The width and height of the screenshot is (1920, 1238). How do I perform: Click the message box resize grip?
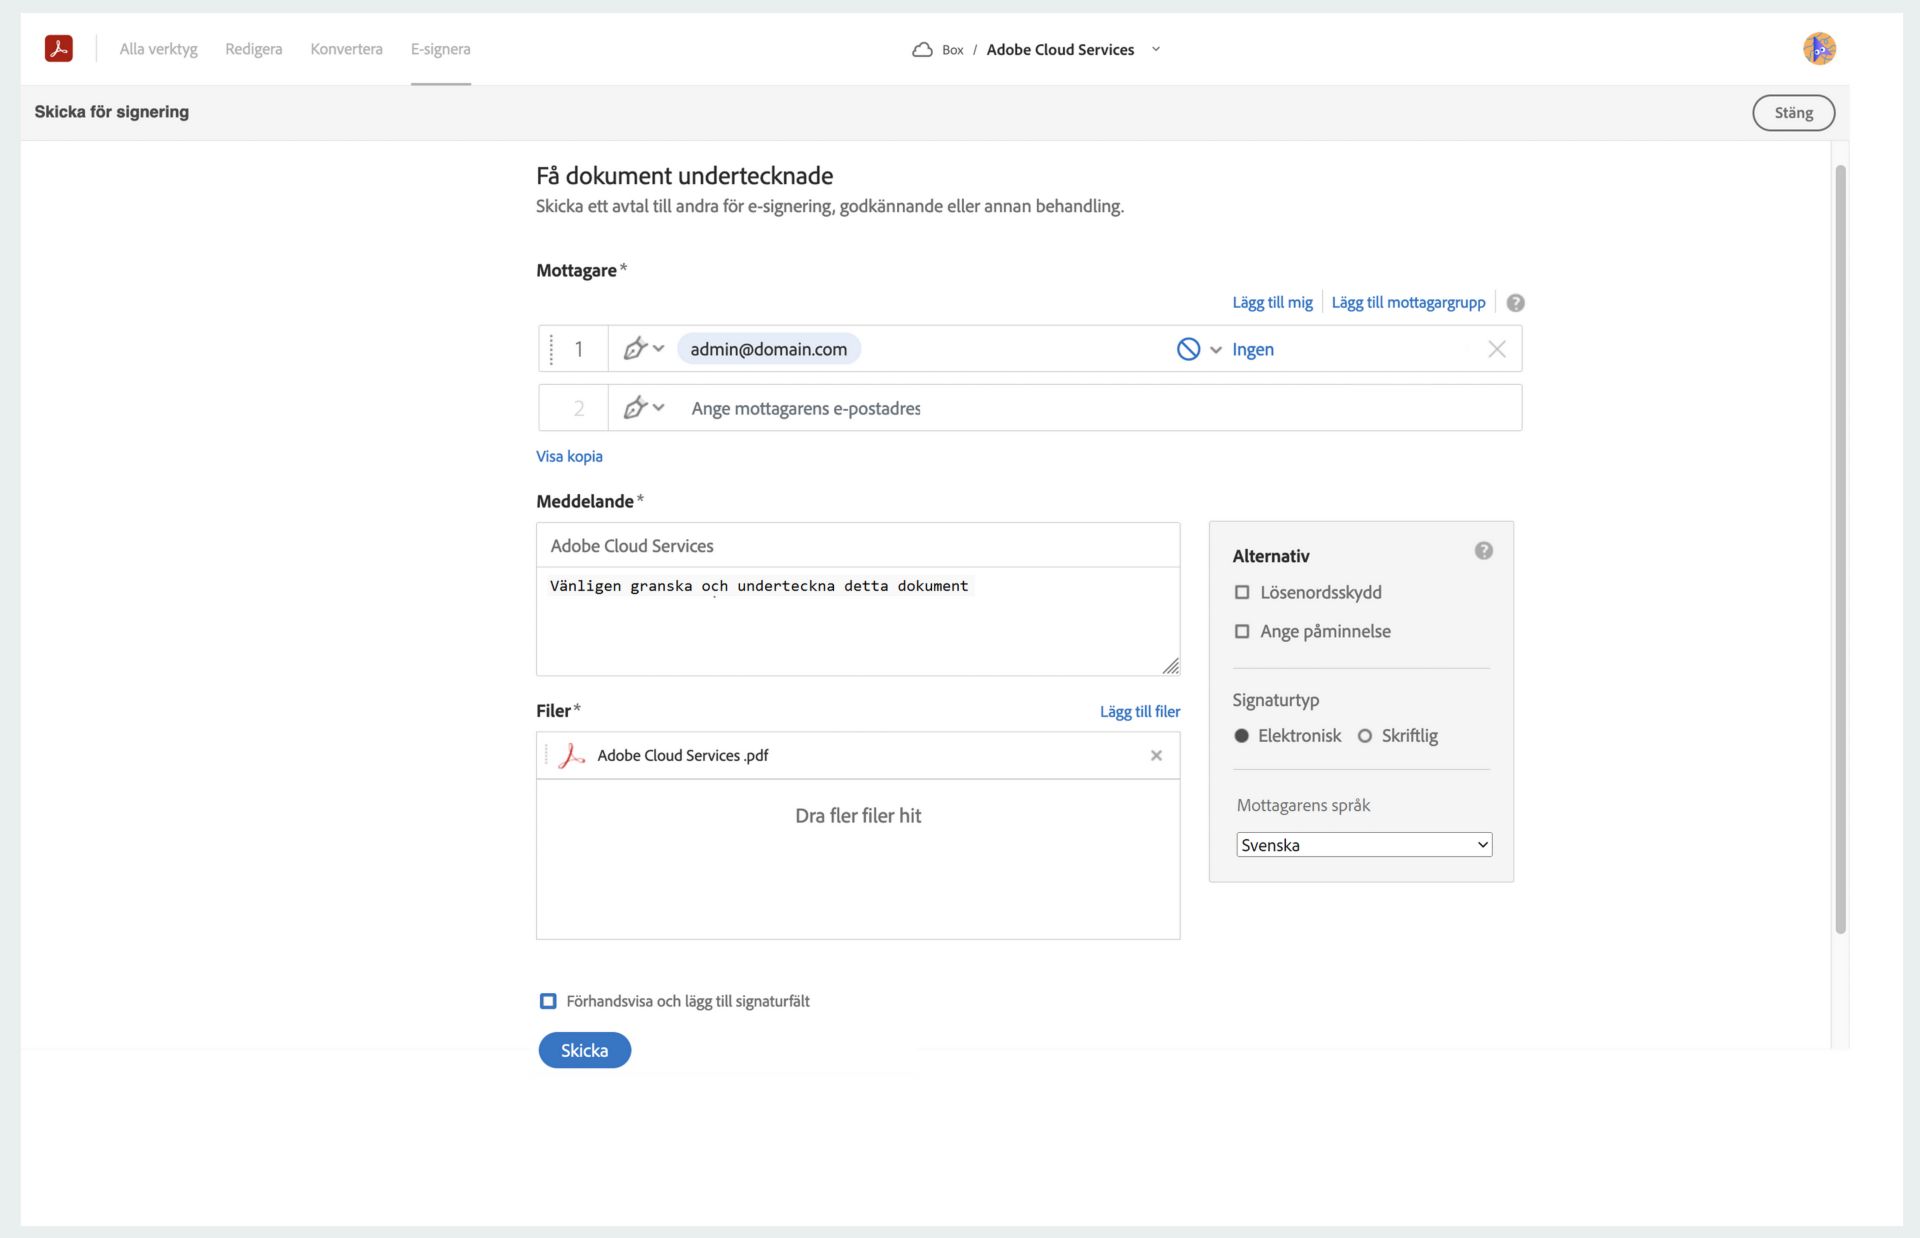tap(1171, 666)
